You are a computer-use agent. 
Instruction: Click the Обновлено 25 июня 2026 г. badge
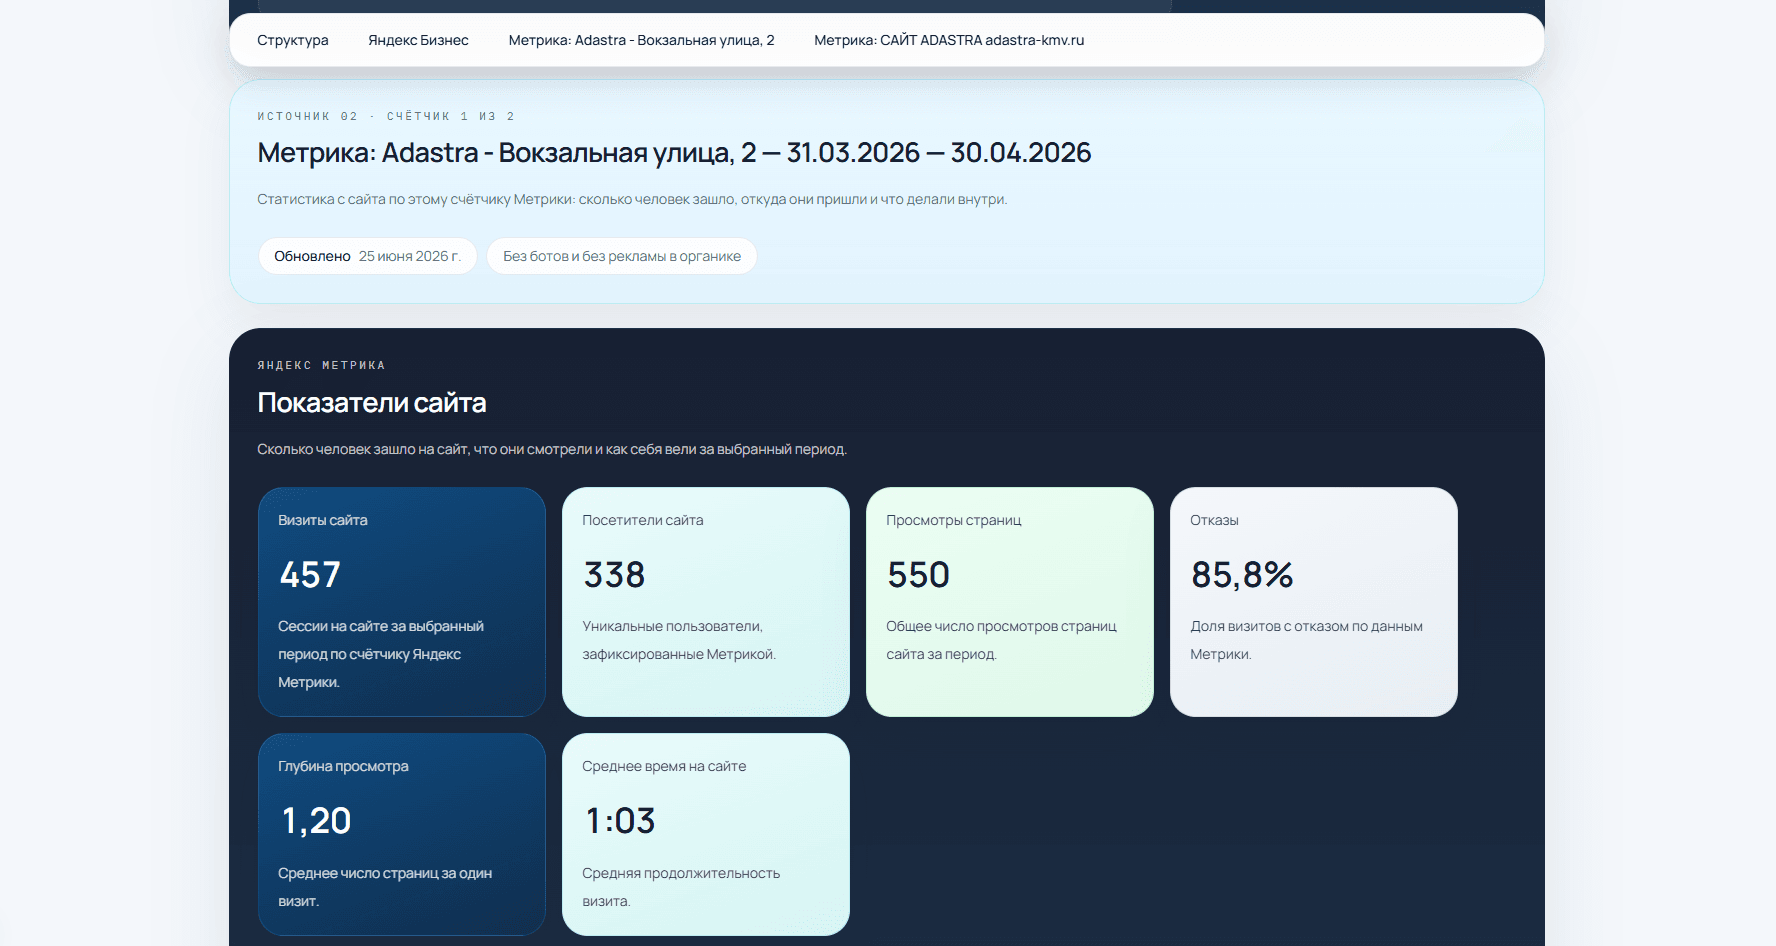tap(368, 256)
